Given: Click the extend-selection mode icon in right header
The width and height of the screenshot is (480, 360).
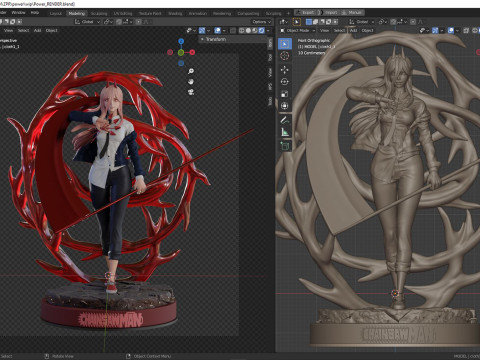Looking at the screenshot, I should (315, 22).
